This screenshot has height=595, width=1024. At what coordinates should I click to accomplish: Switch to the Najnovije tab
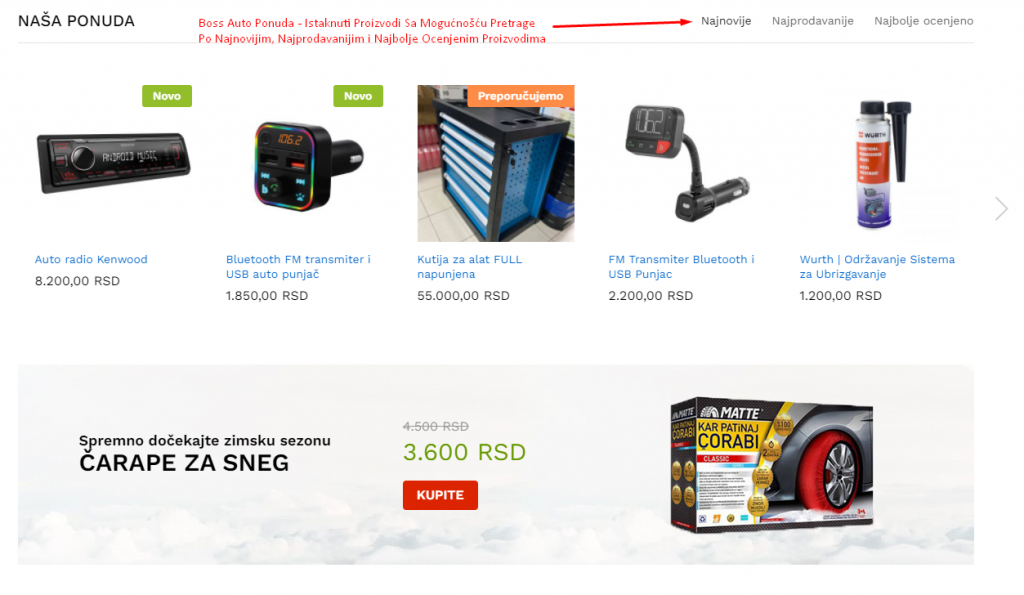pos(726,21)
